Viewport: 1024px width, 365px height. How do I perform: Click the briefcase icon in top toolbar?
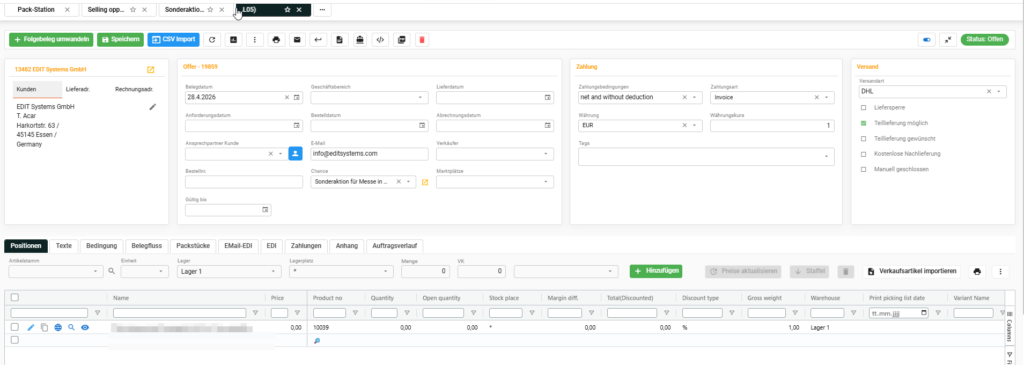click(x=360, y=40)
